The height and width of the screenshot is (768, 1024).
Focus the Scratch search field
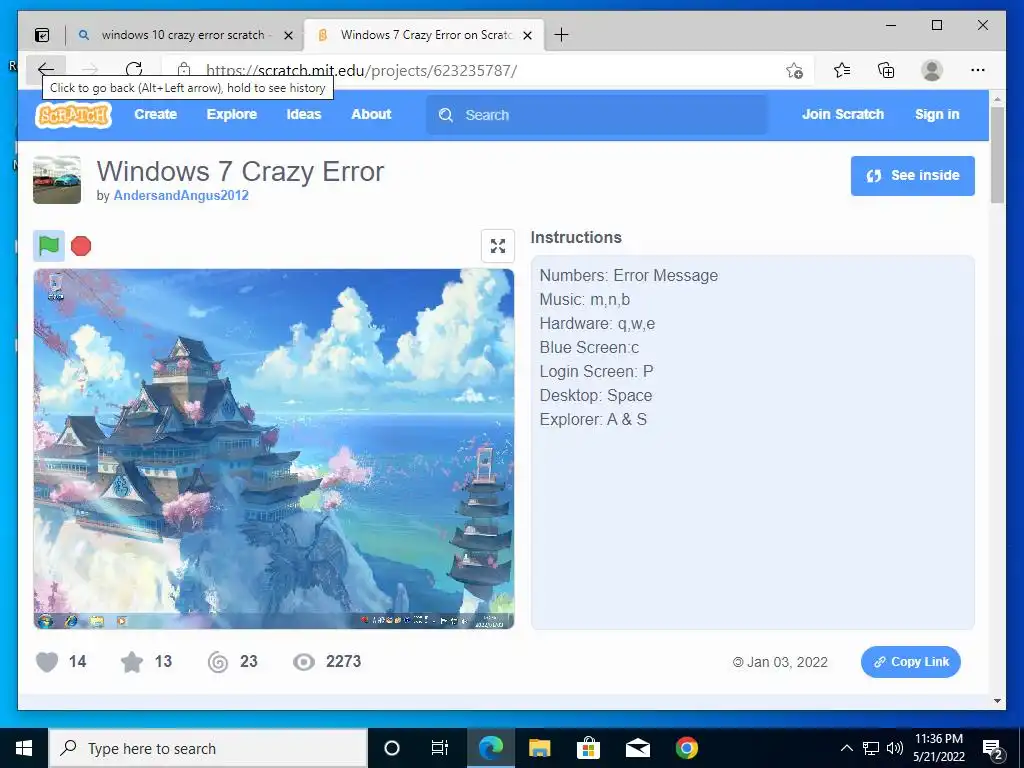pos(596,115)
